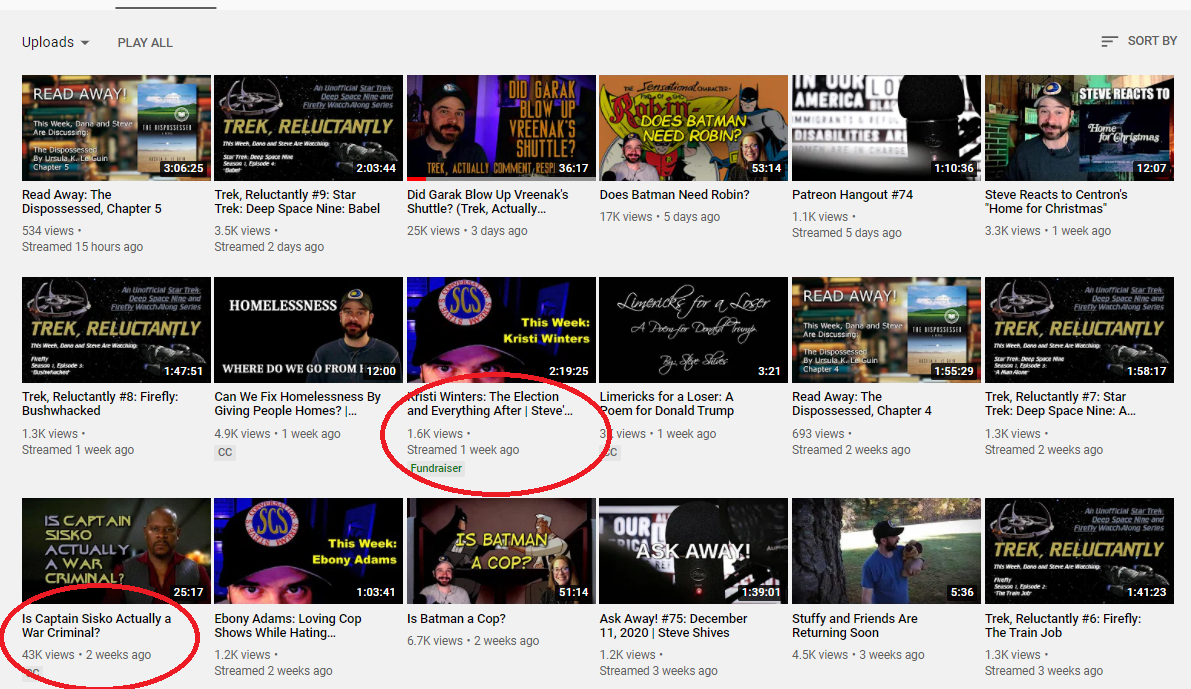Click title 'Steve Reacts to Centron's Home for Christmas'
The width and height of the screenshot is (1191, 689).
1056,201
